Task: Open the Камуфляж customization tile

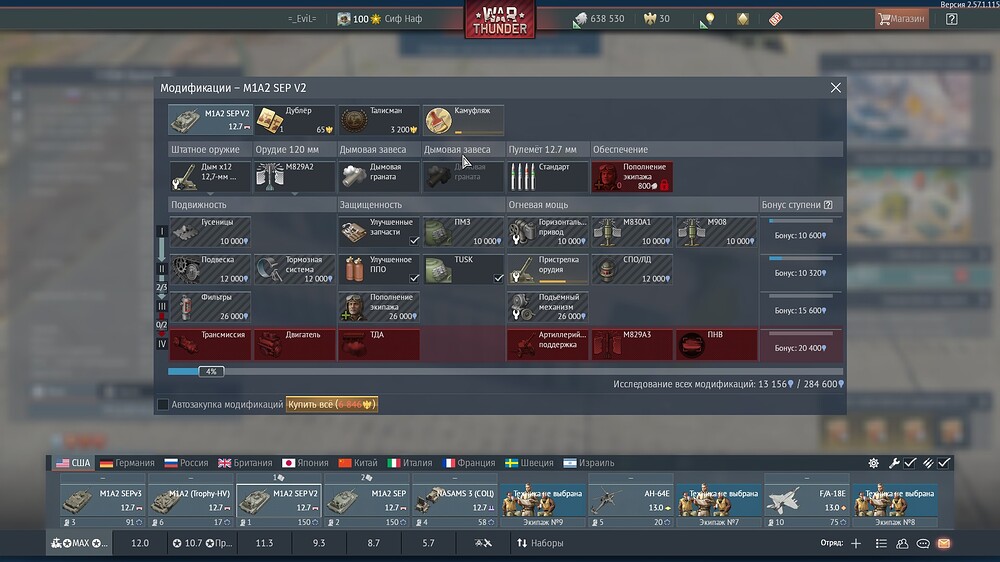Action: click(x=462, y=120)
